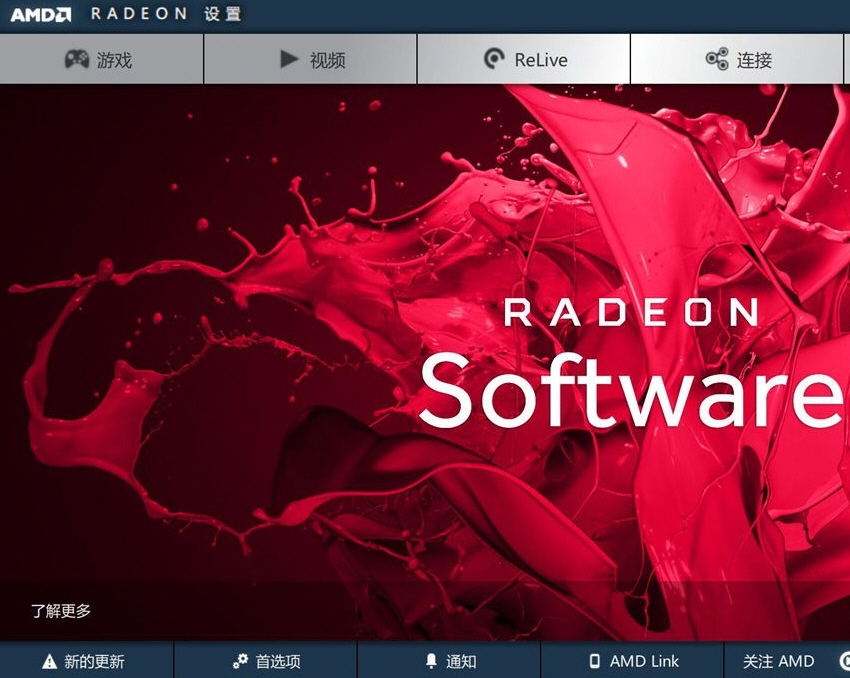Screen dimensions: 850x678
Task: Click the Radeon Software banner text
Action: pyautogui.click(x=632, y=362)
